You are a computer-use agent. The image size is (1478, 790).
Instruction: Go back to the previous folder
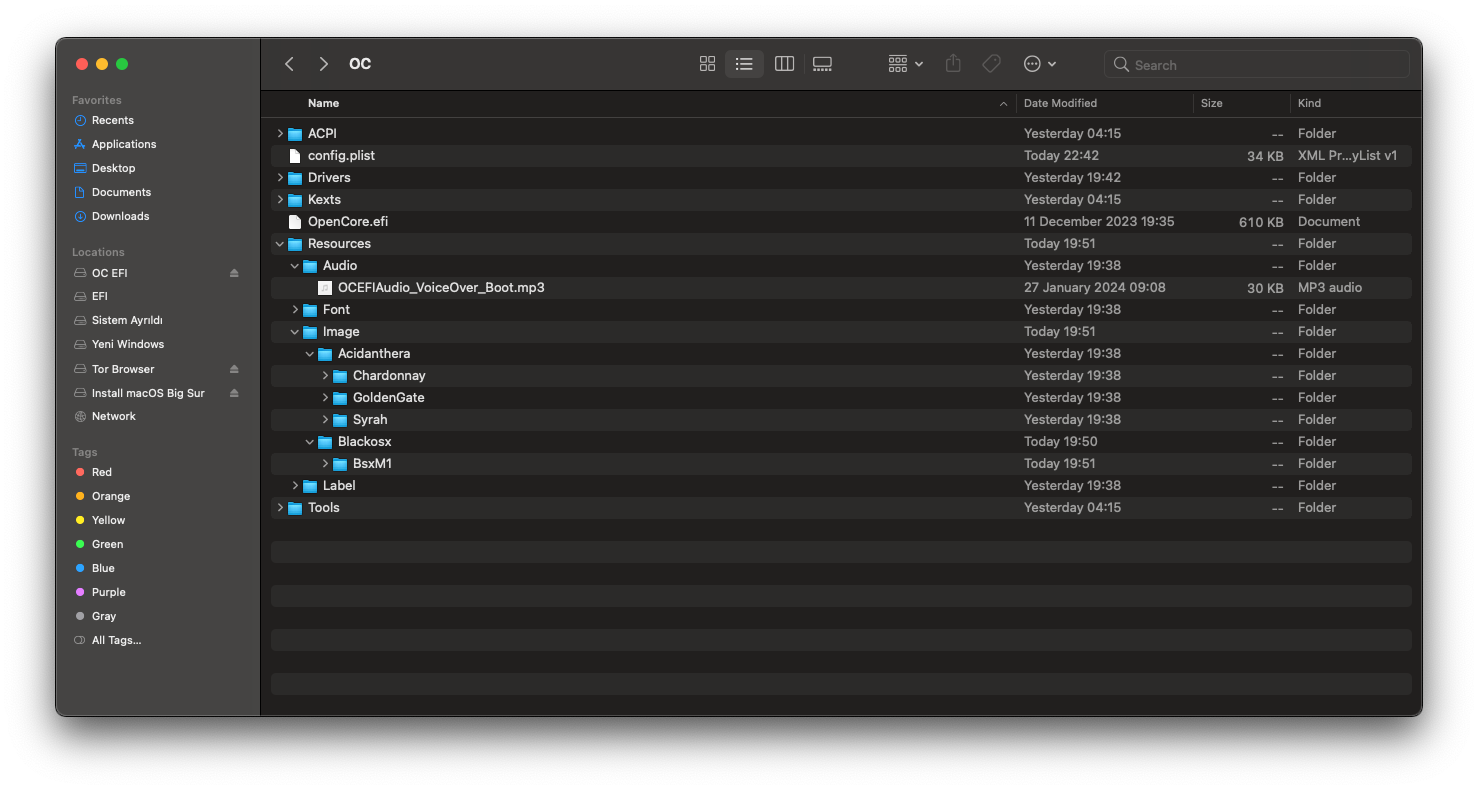[289, 64]
